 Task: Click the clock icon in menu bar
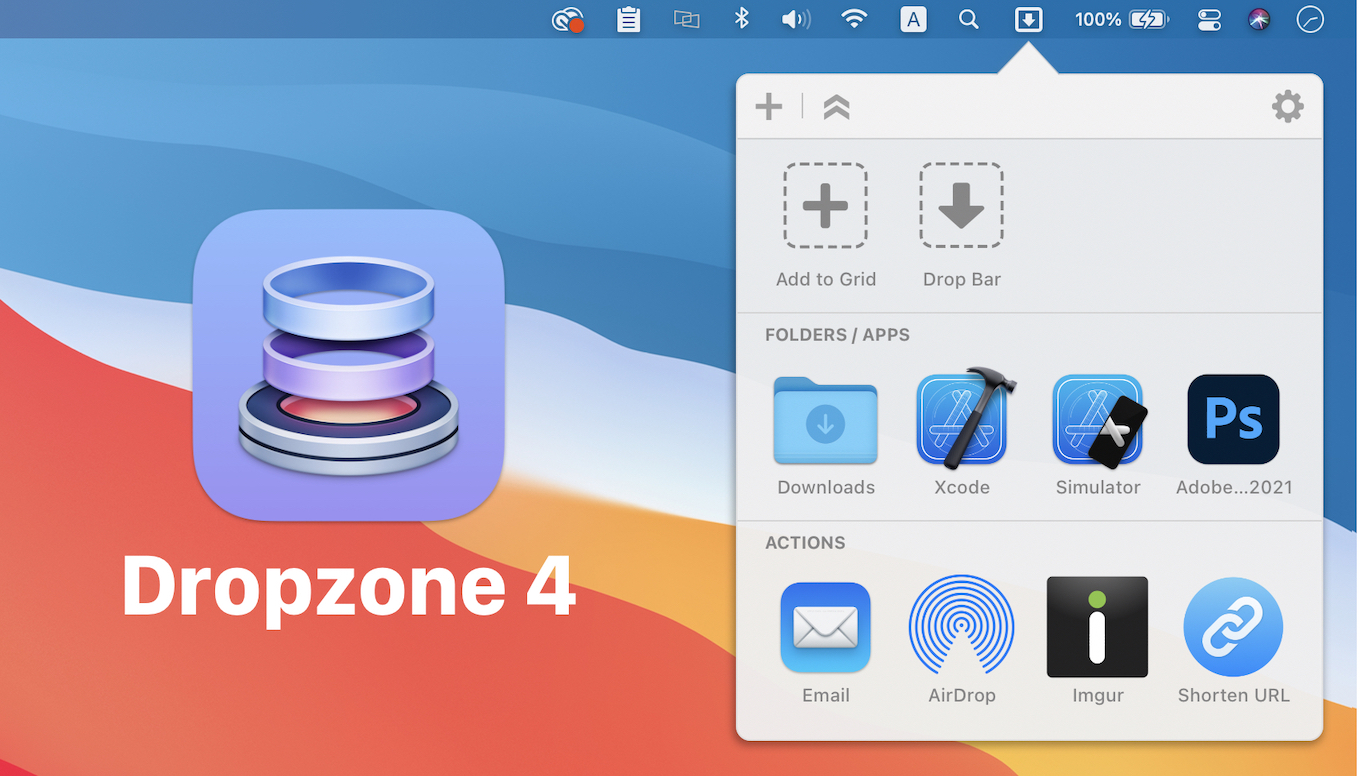coord(1310,19)
